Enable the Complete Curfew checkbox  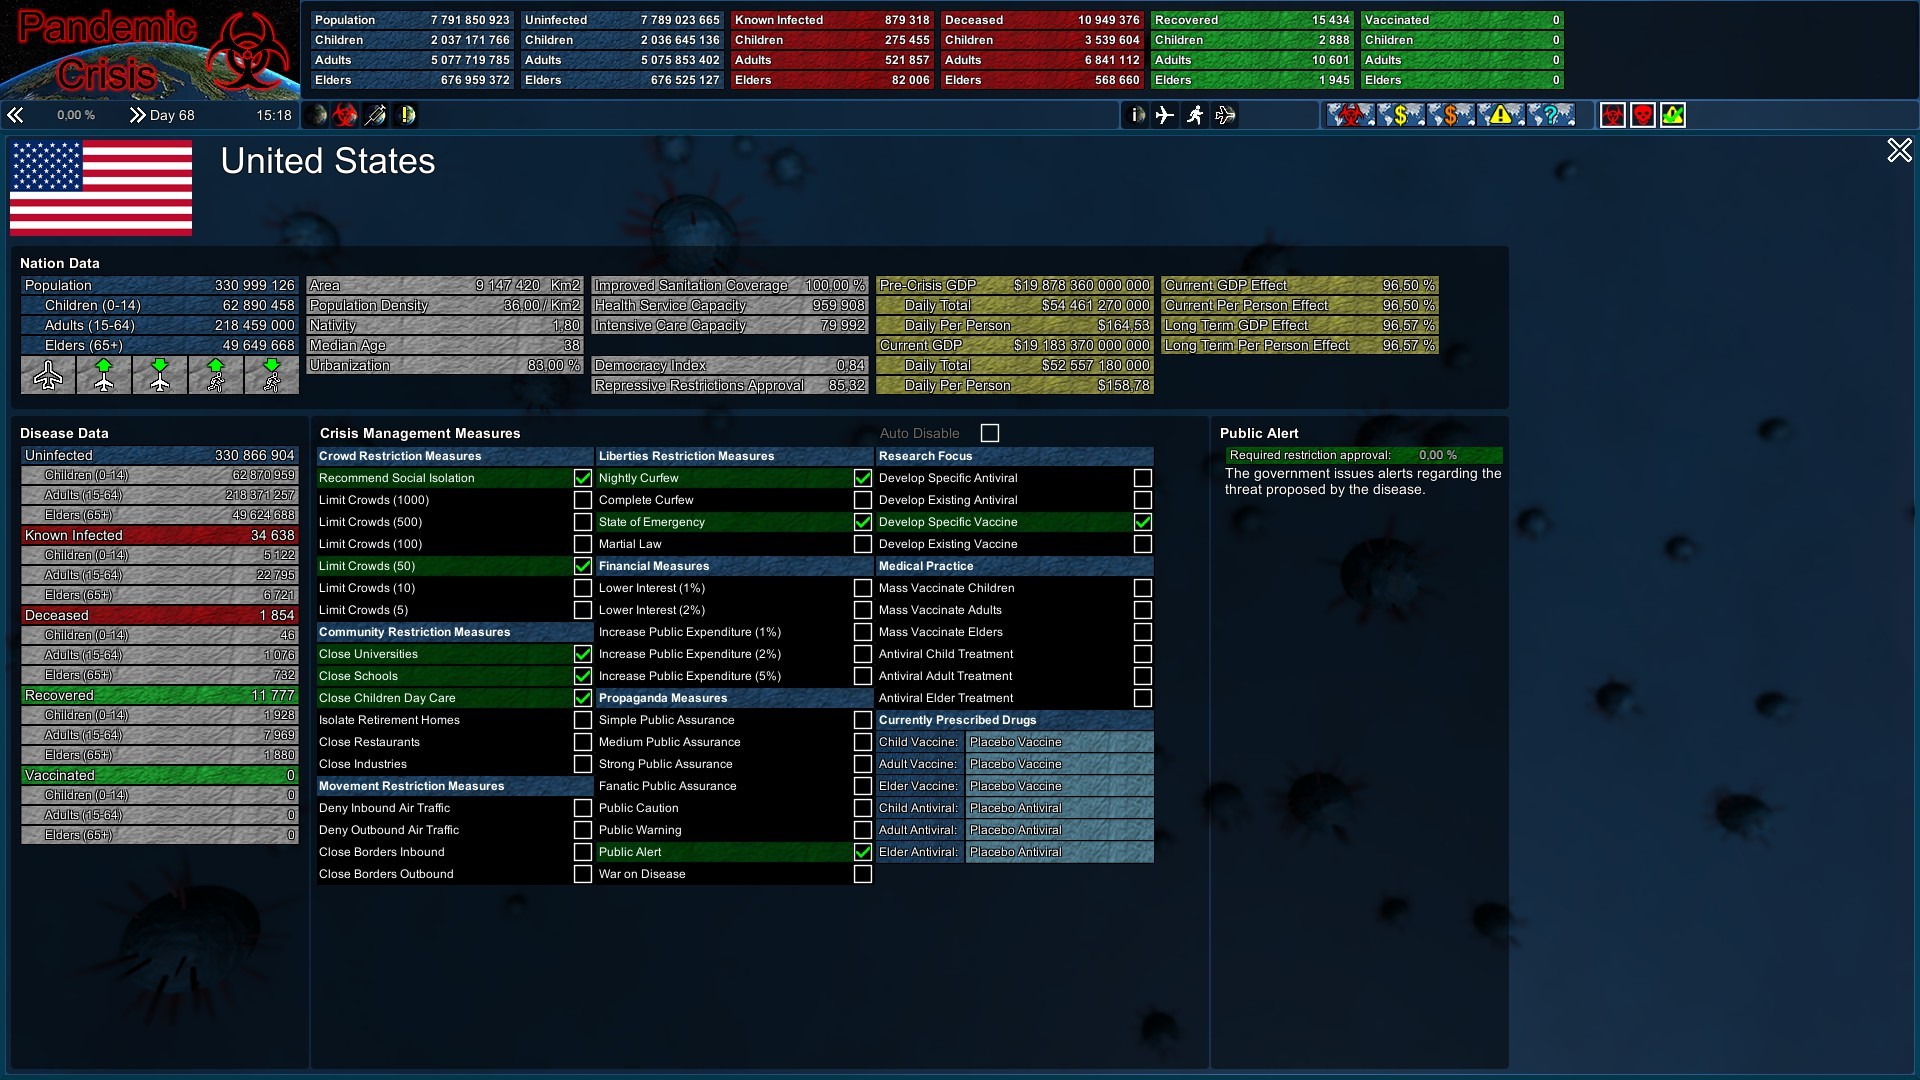(862, 500)
